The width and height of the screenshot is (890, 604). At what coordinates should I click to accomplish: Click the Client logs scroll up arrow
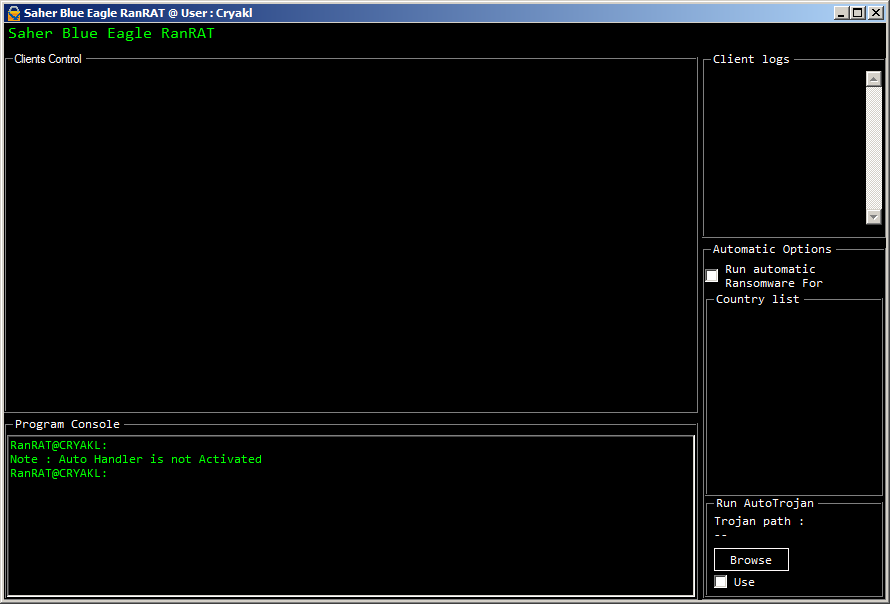point(874,79)
